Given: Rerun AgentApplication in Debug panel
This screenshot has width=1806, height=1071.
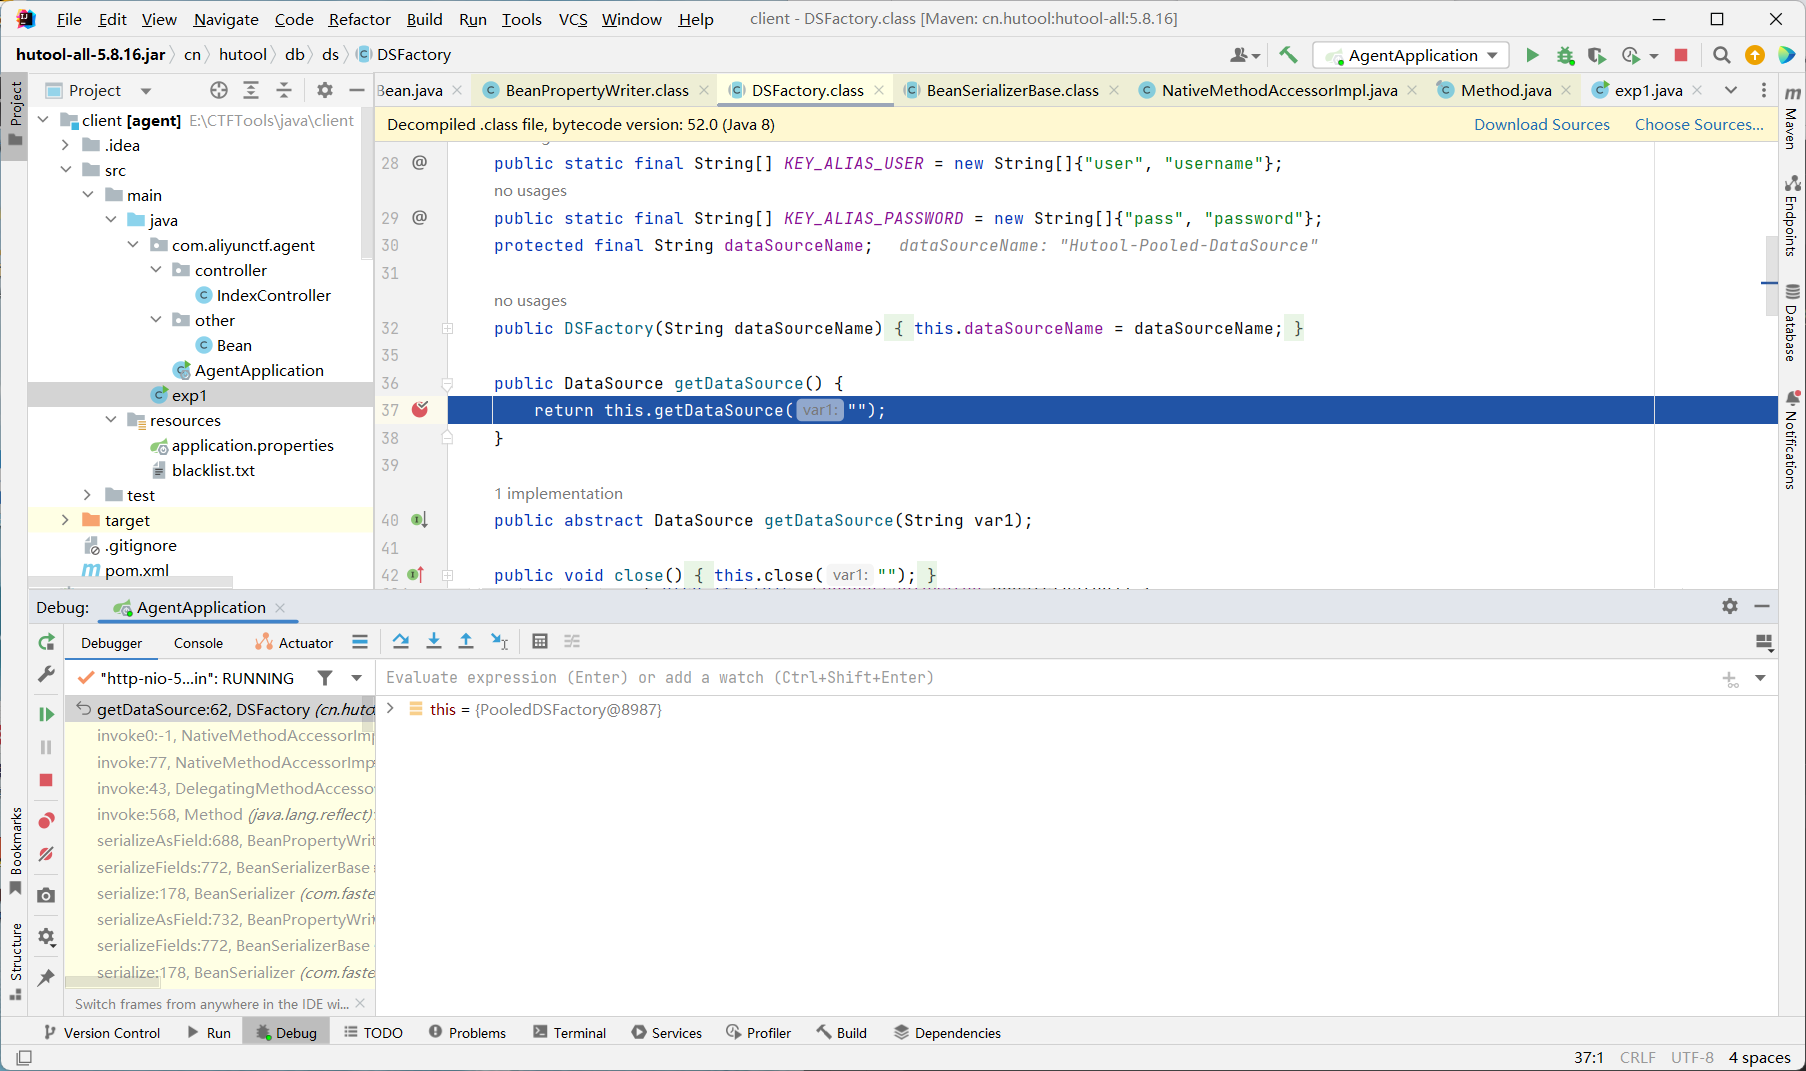Looking at the screenshot, I should 46,642.
